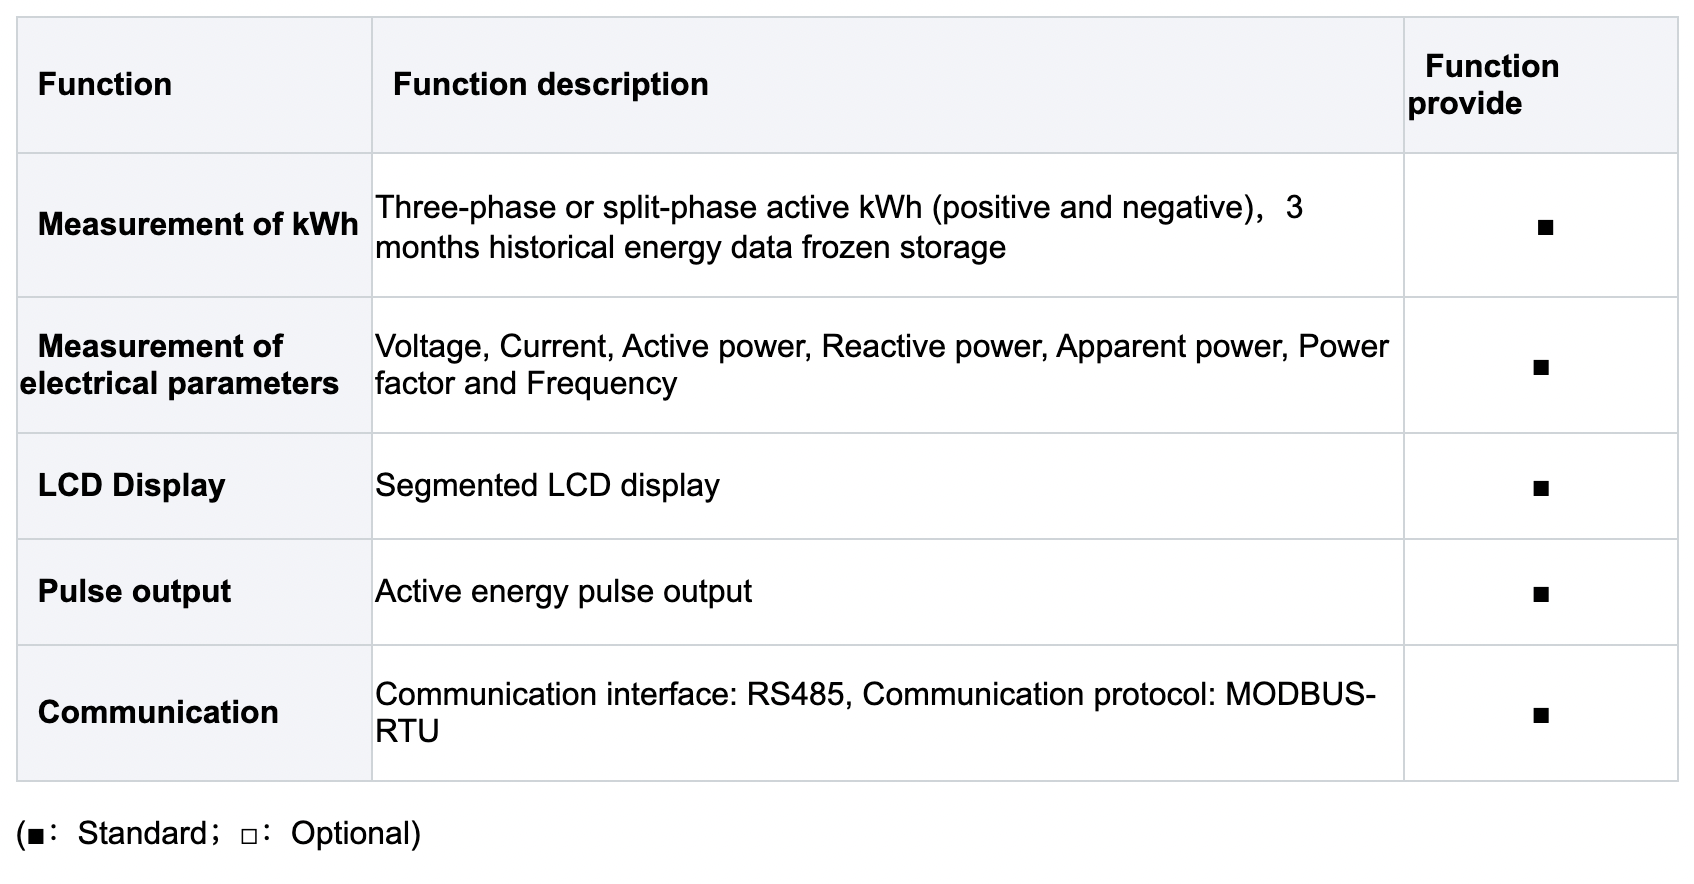Click the Function column header
Screen dimensions: 1694x884
coord(105,84)
